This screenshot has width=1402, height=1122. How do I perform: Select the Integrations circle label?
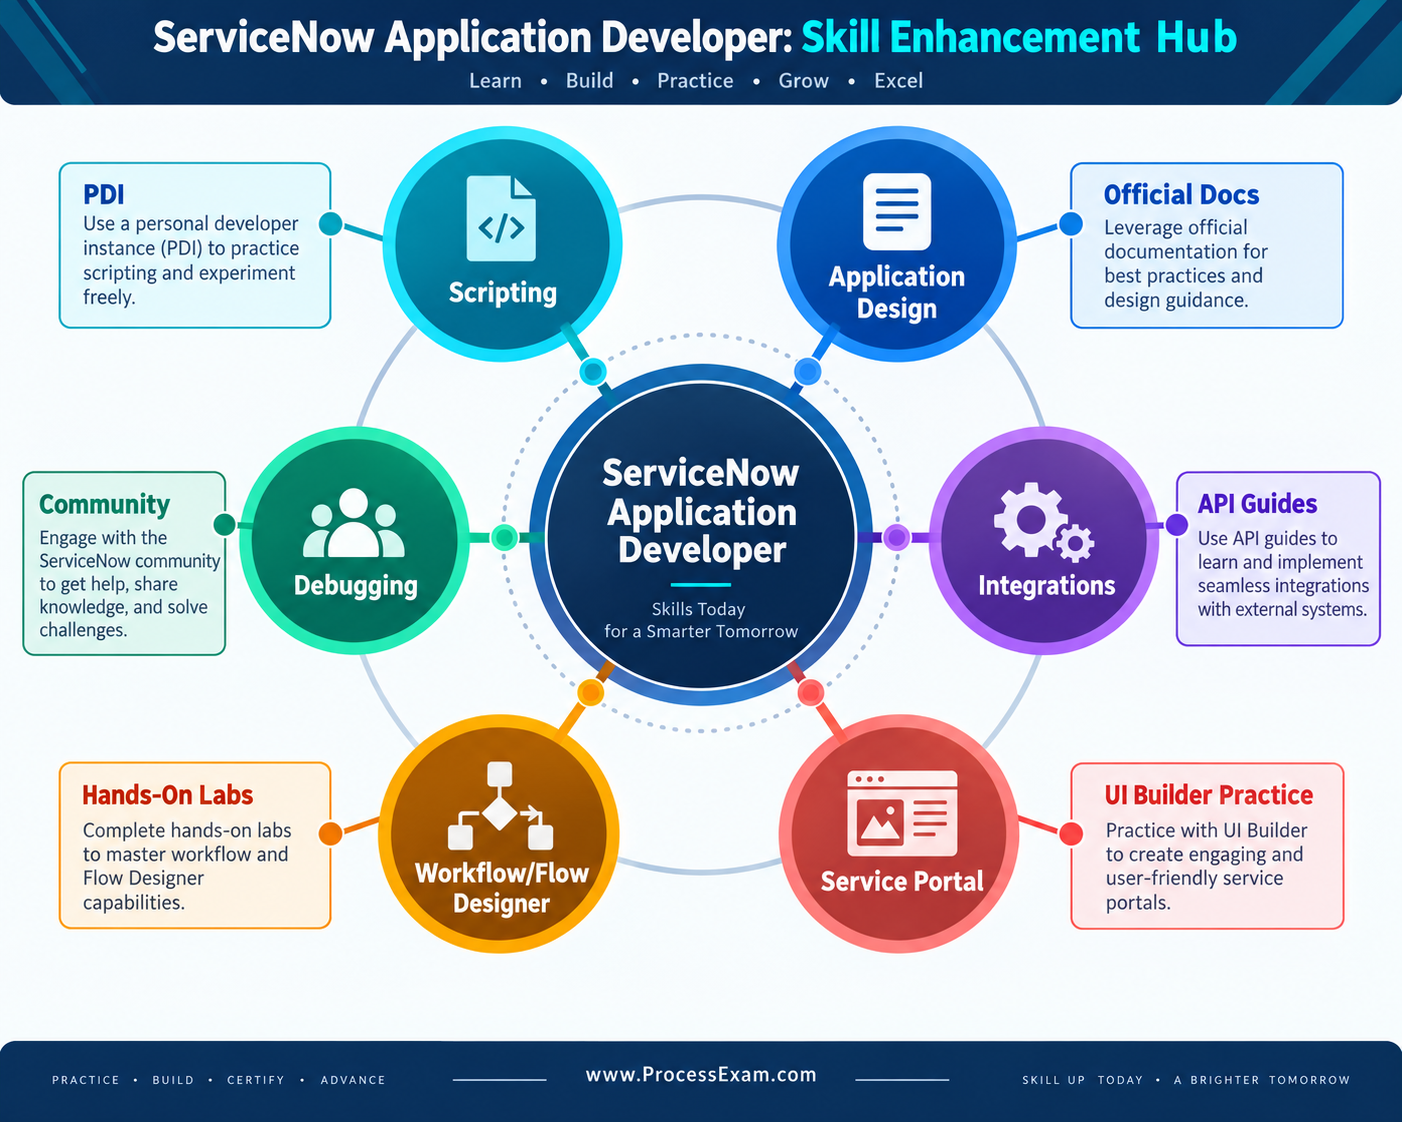[1046, 585]
